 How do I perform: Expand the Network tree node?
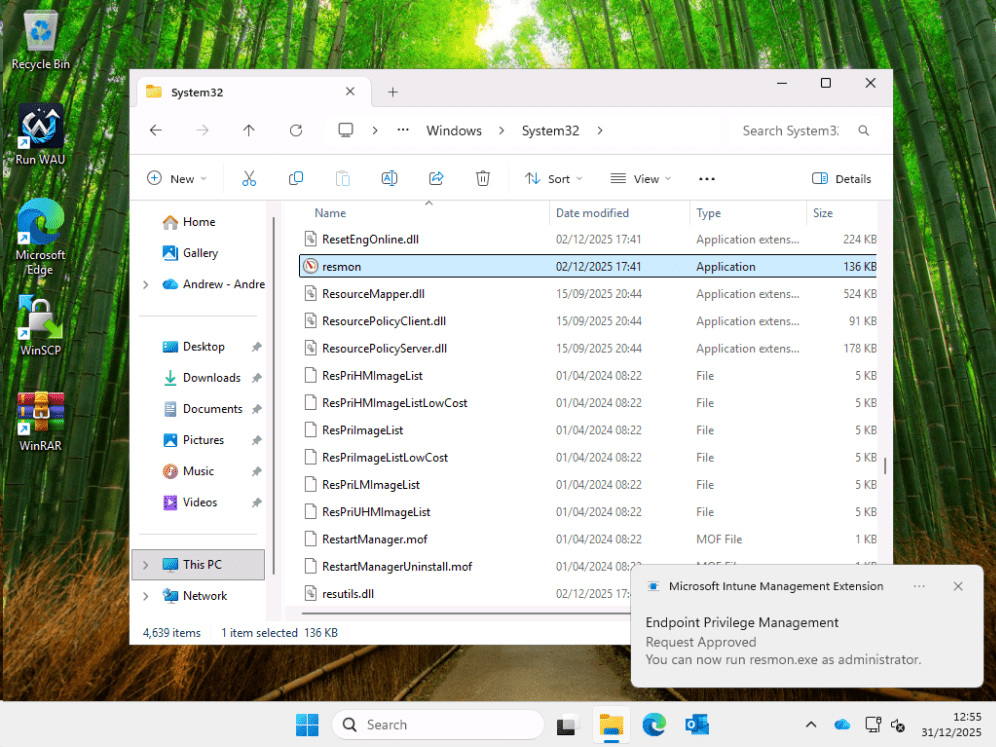tap(146, 596)
